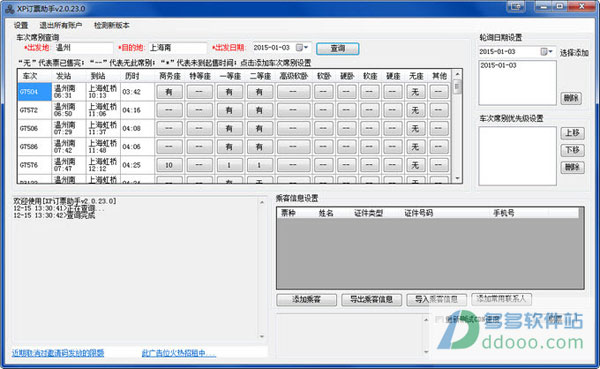Click the 二等座 button showing 1 for G7576
Screen dimensions: 600x369
coord(259,165)
